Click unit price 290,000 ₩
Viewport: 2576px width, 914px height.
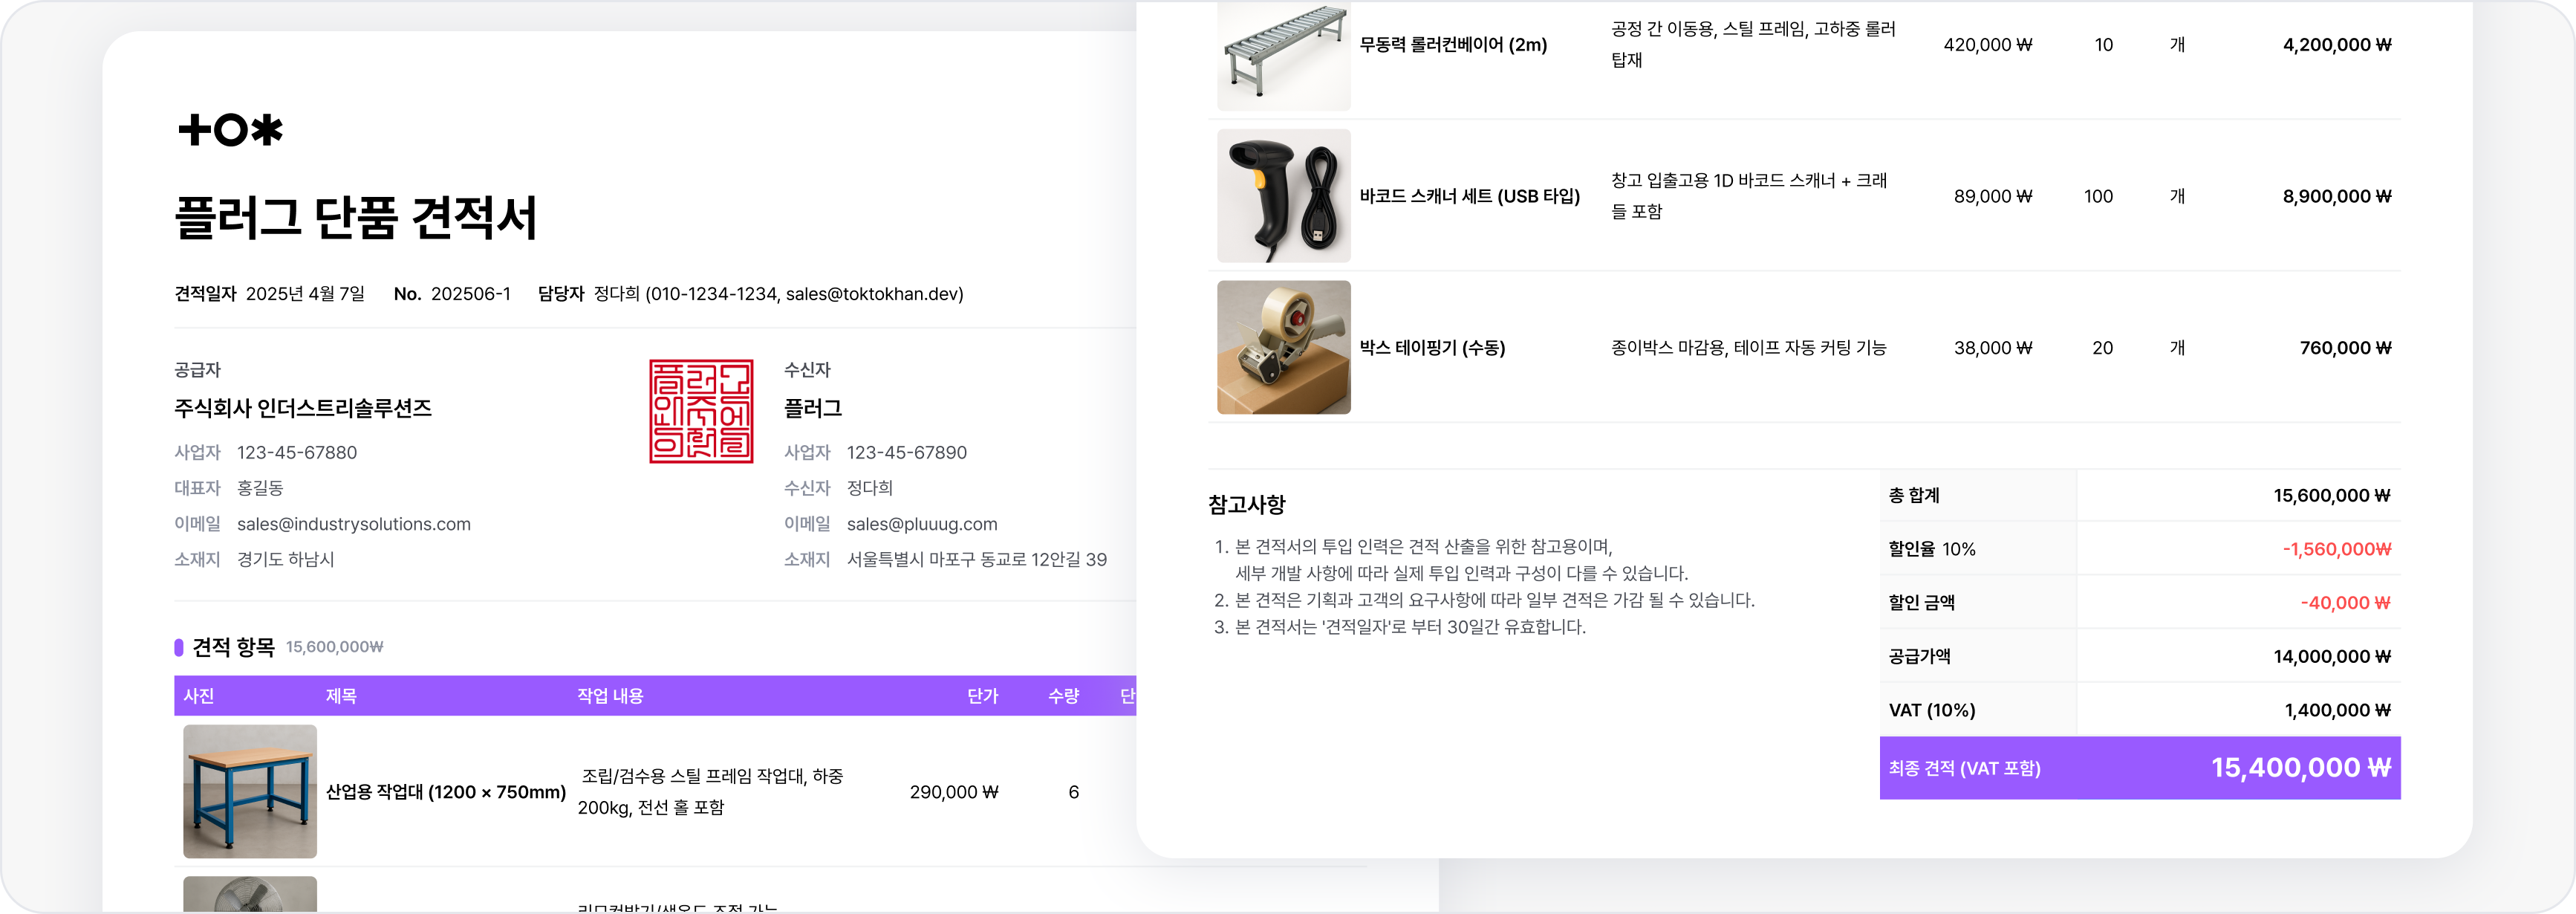click(x=954, y=792)
